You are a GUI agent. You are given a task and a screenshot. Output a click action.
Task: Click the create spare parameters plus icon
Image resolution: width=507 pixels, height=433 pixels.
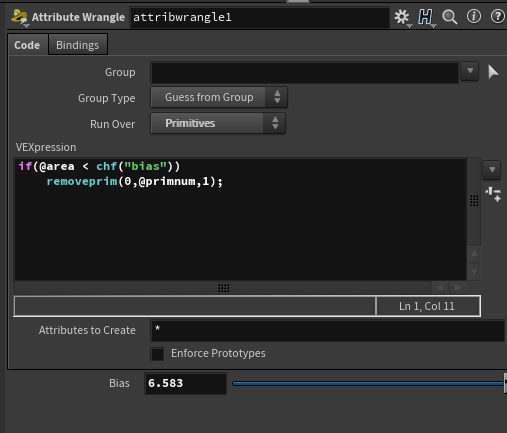pos(493,194)
